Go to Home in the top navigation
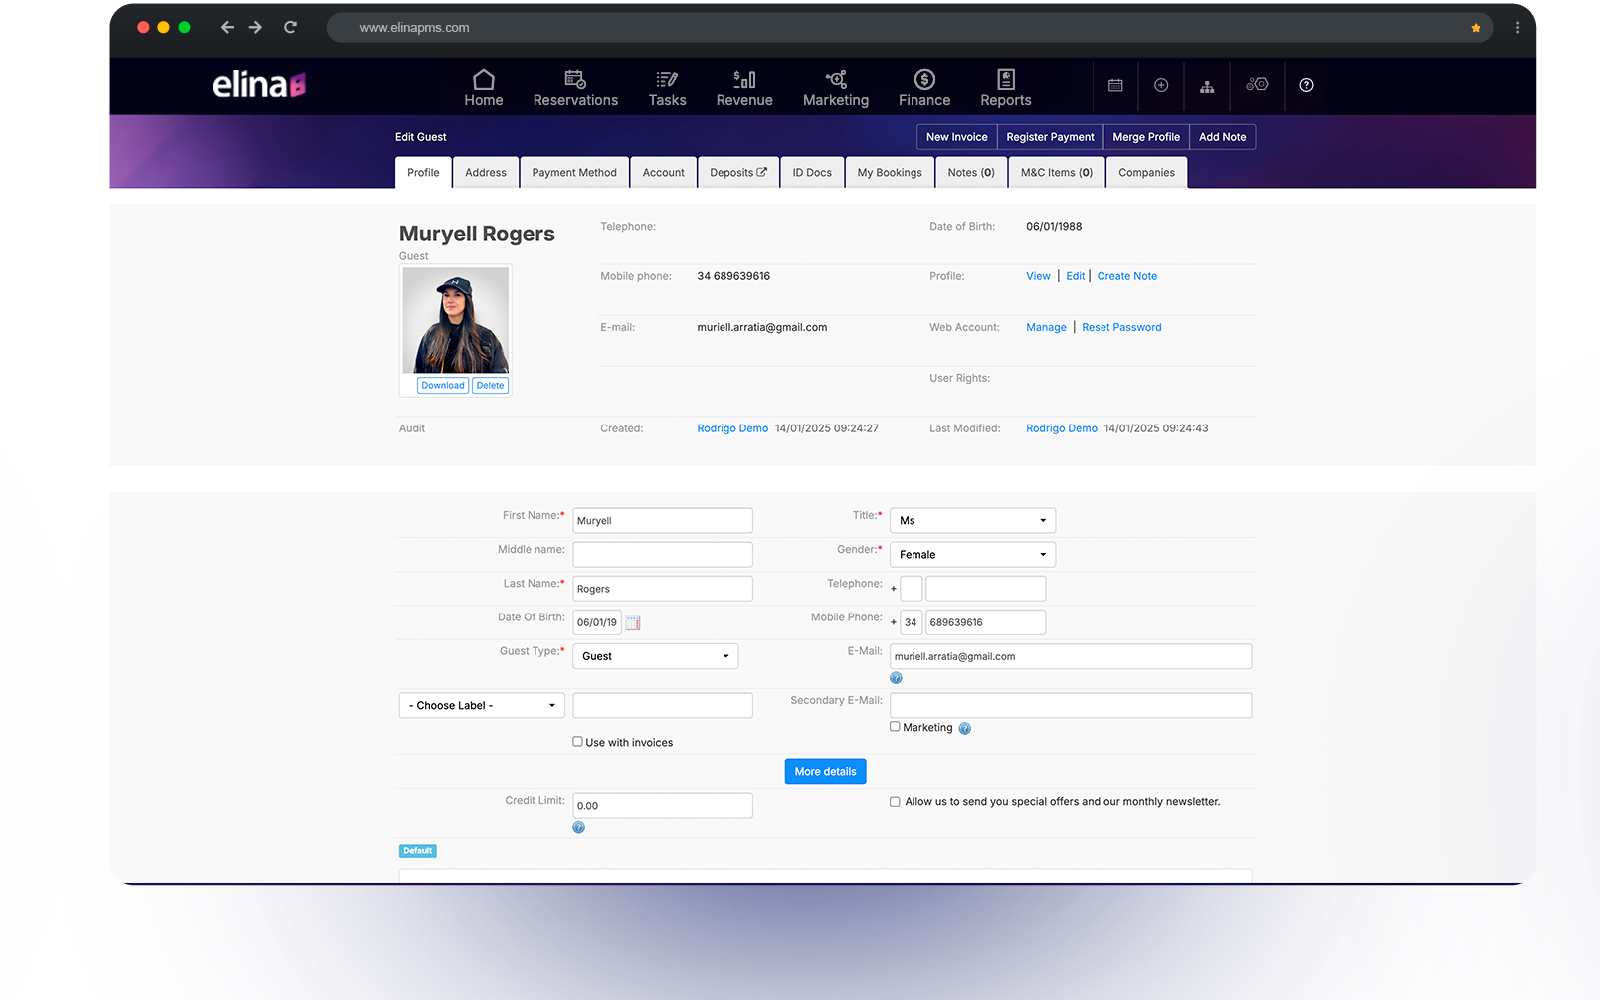 pyautogui.click(x=484, y=87)
